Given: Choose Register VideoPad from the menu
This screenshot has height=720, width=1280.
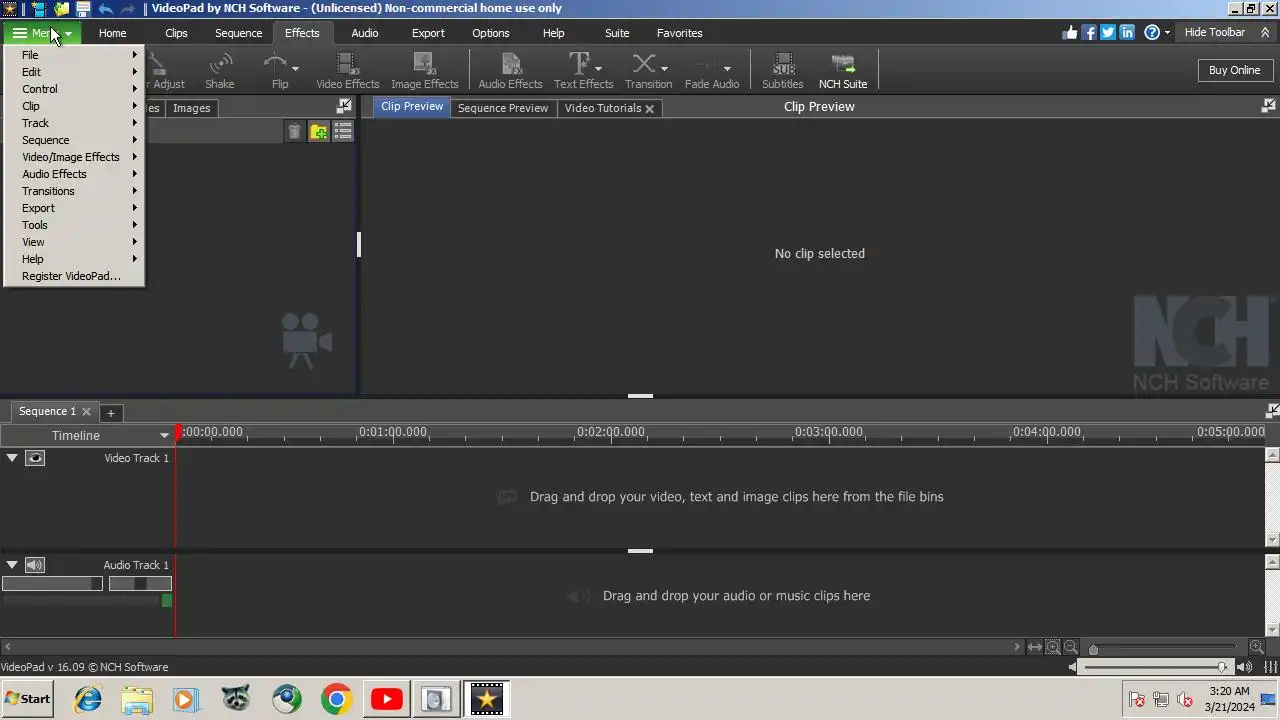Looking at the screenshot, I should pyautogui.click(x=75, y=276).
